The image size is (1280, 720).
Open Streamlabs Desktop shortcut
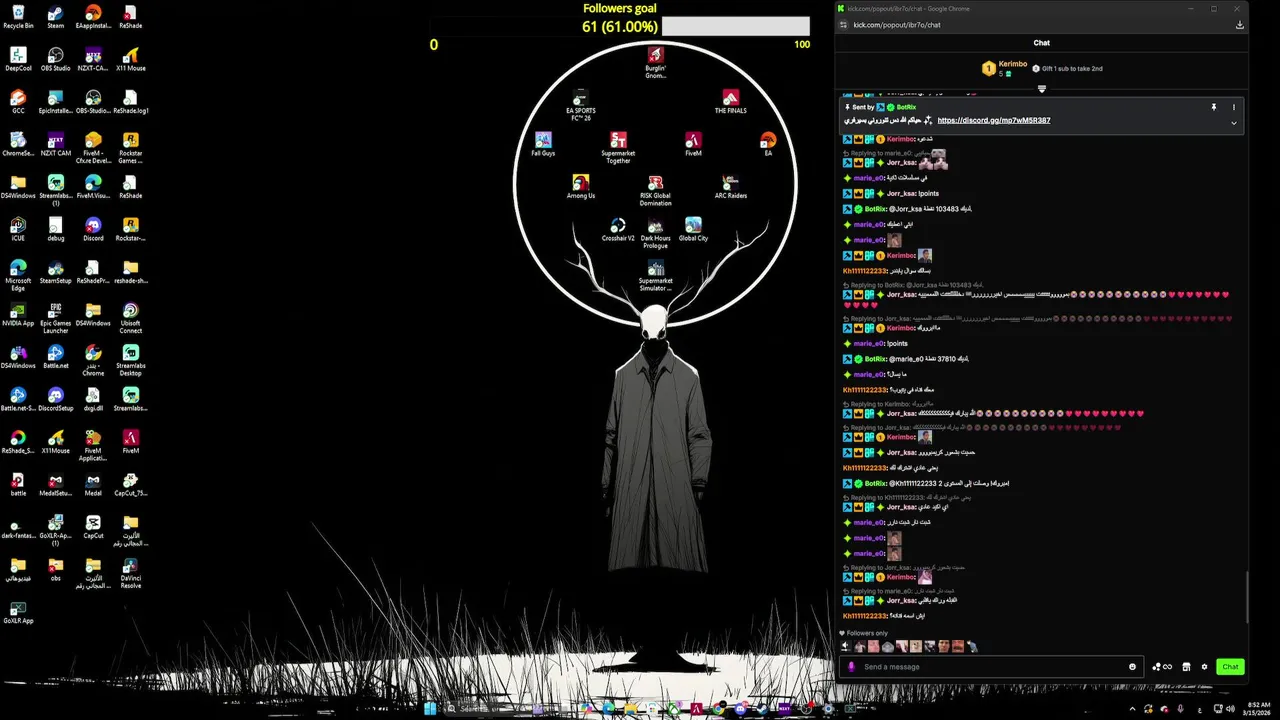[x=131, y=361]
